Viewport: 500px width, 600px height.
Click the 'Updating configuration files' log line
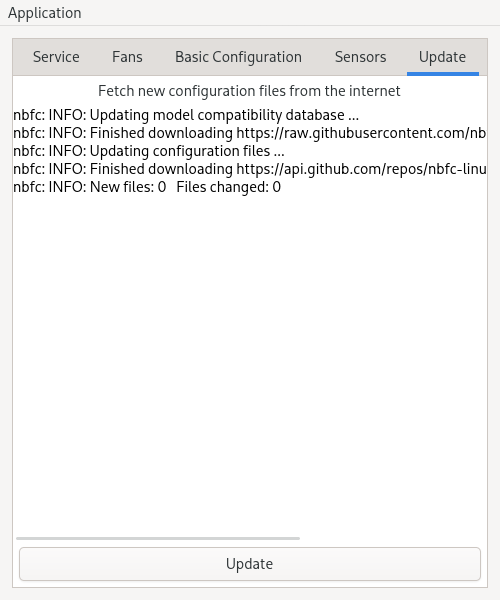[149, 151]
